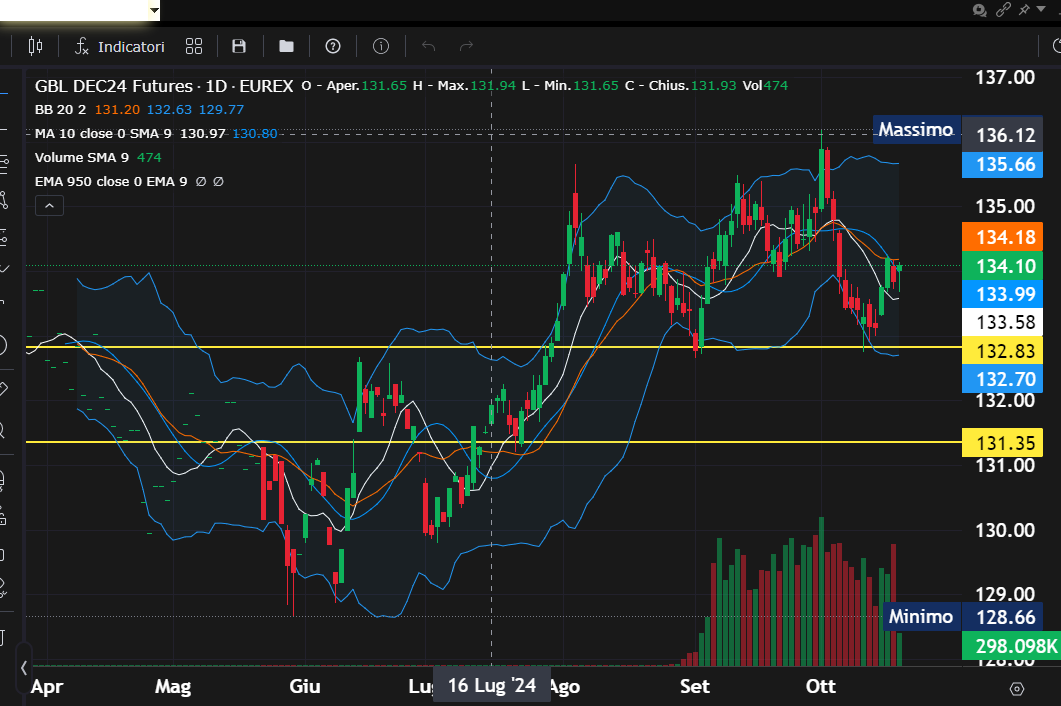Collapse the indicator legend with chevron
The width and height of the screenshot is (1061, 706).
coord(50,206)
